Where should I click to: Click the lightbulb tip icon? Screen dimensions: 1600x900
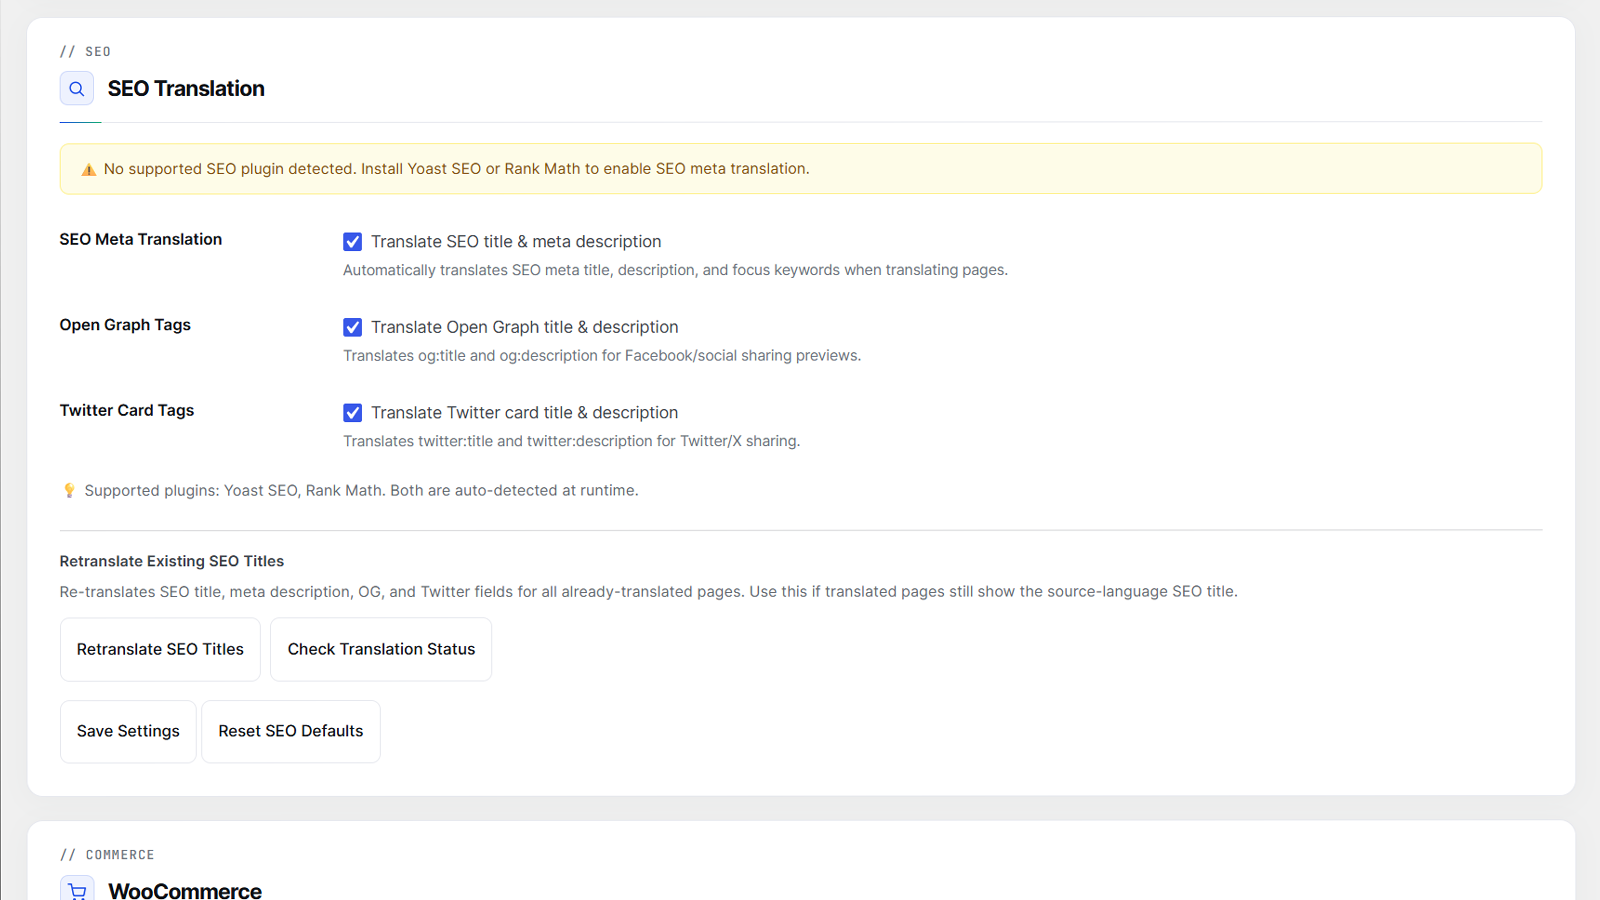click(69, 490)
